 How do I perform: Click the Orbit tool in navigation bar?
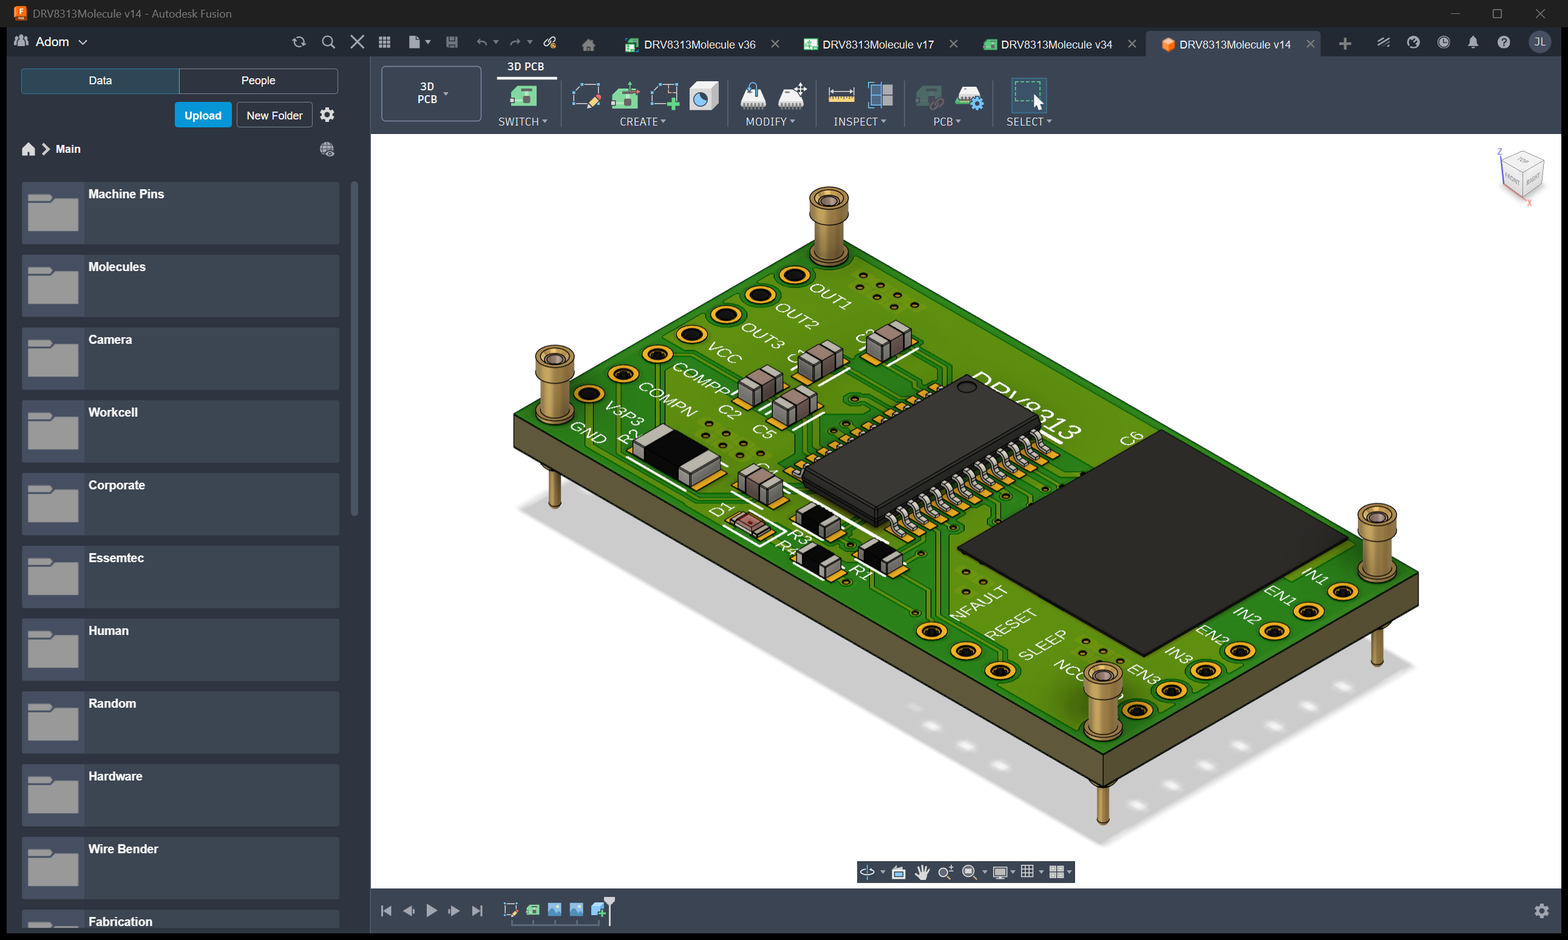(x=867, y=872)
